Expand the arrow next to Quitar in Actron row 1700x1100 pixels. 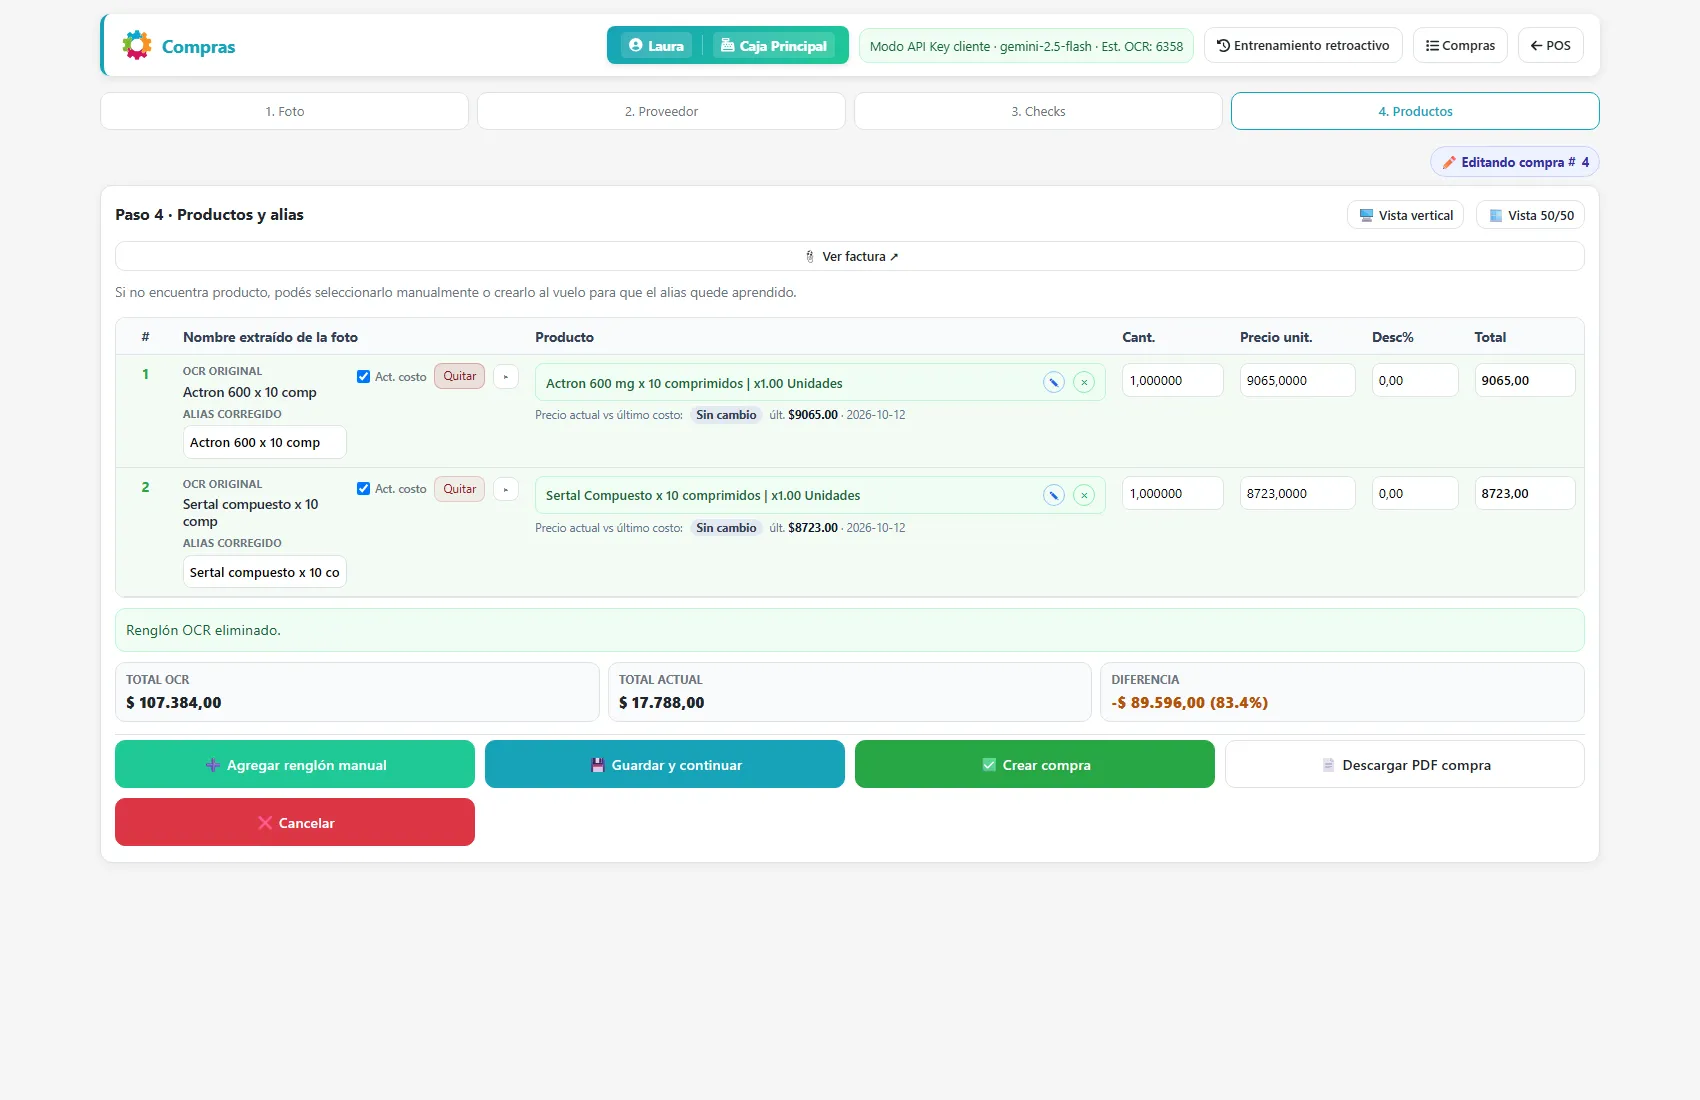tap(506, 376)
